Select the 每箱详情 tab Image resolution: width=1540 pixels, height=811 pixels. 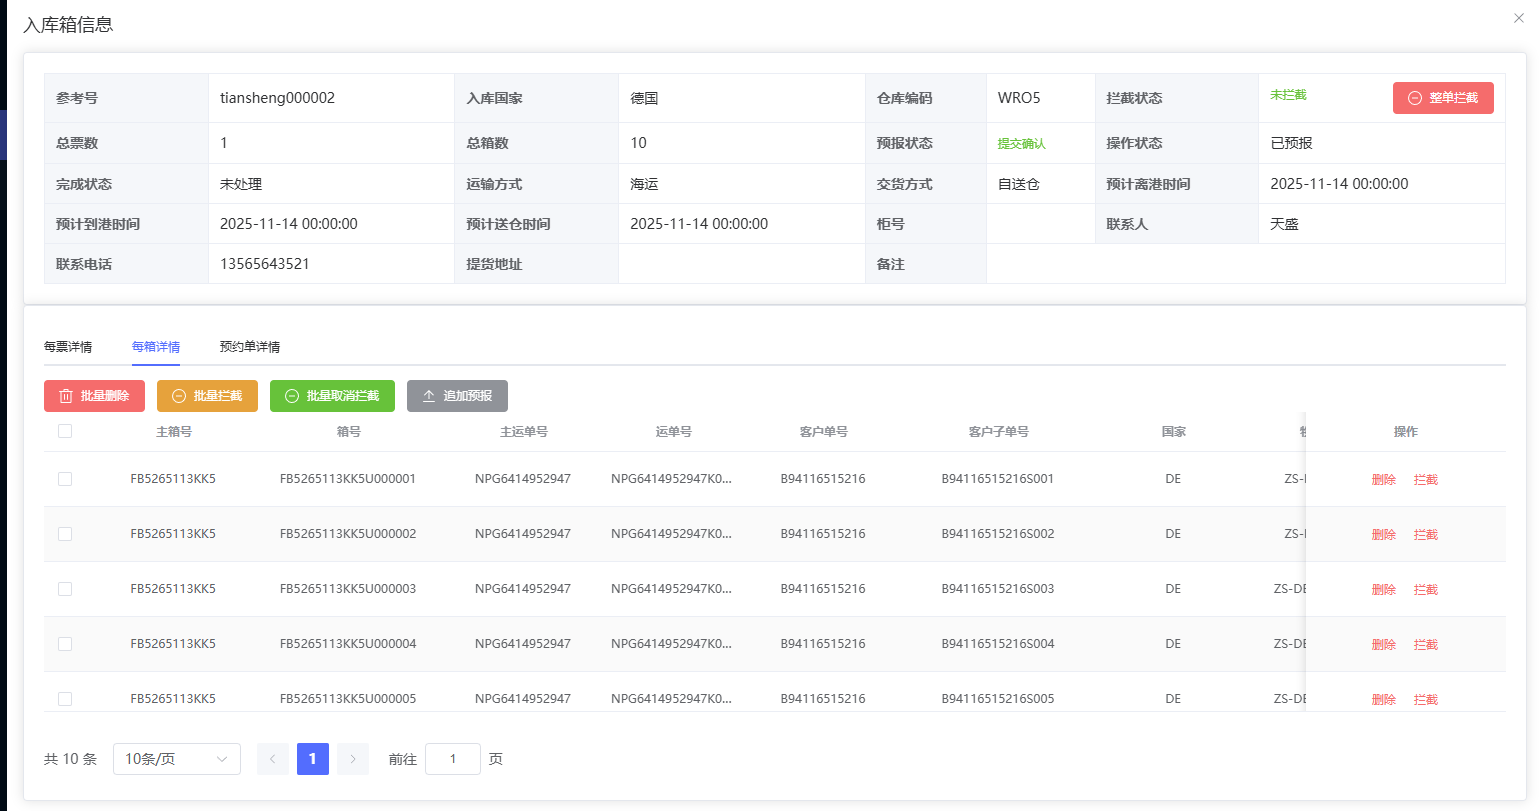coord(156,347)
